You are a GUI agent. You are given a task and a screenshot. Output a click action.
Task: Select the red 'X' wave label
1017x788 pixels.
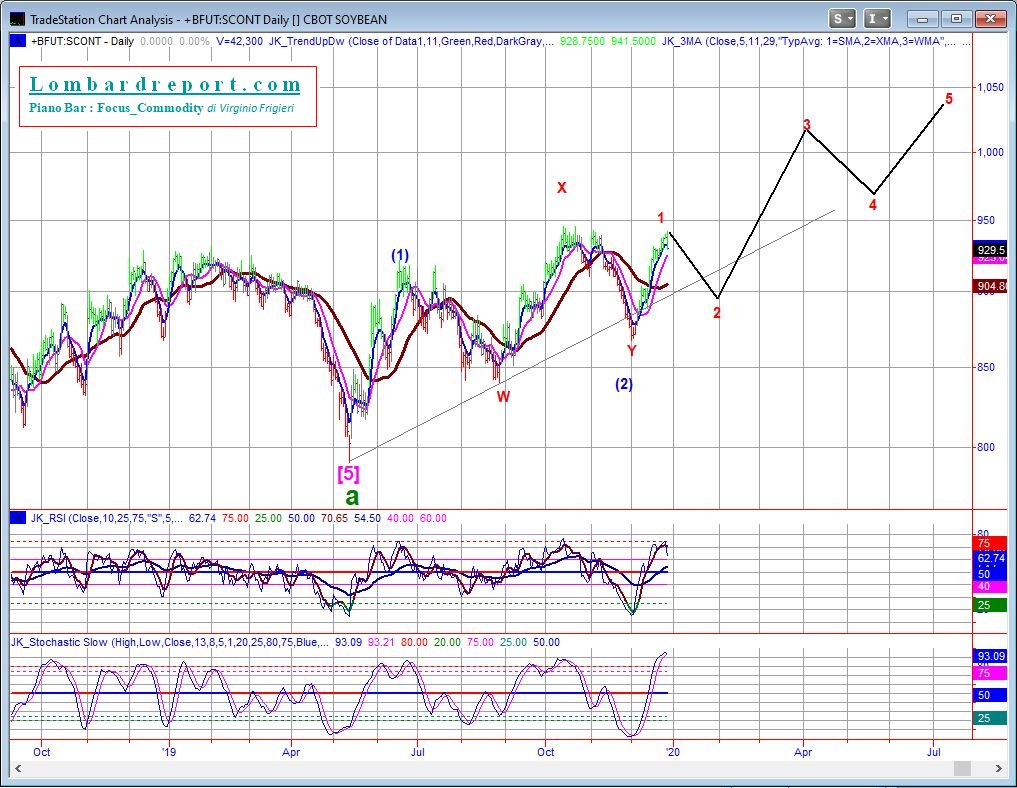pyautogui.click(x=562, y=188)
